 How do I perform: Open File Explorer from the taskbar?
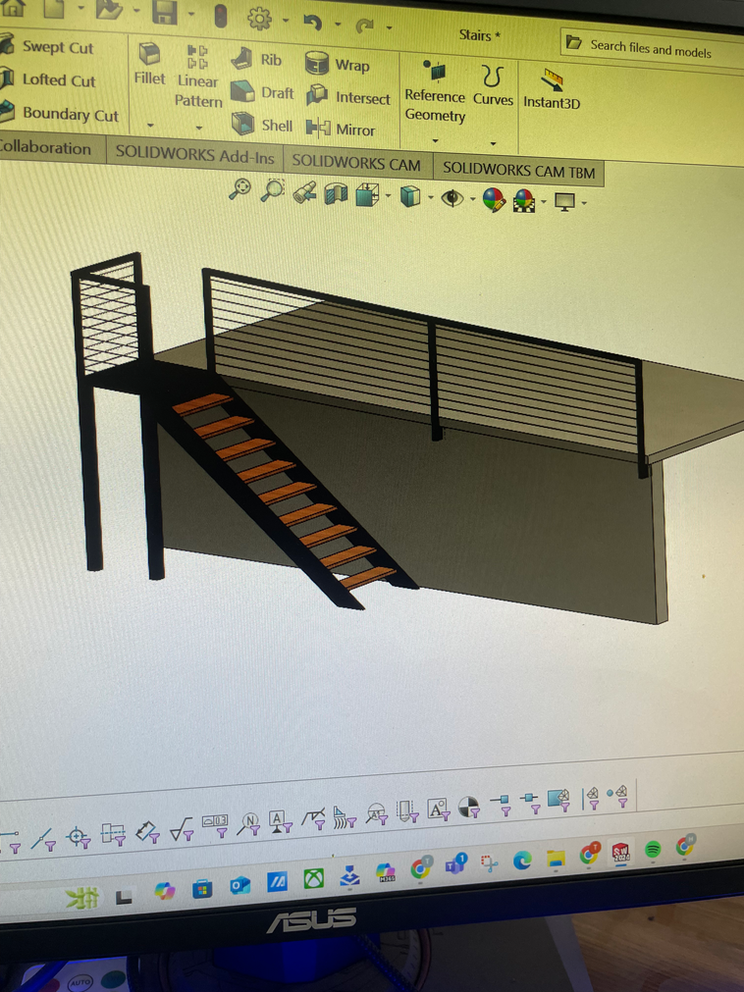tap(556, 858)
